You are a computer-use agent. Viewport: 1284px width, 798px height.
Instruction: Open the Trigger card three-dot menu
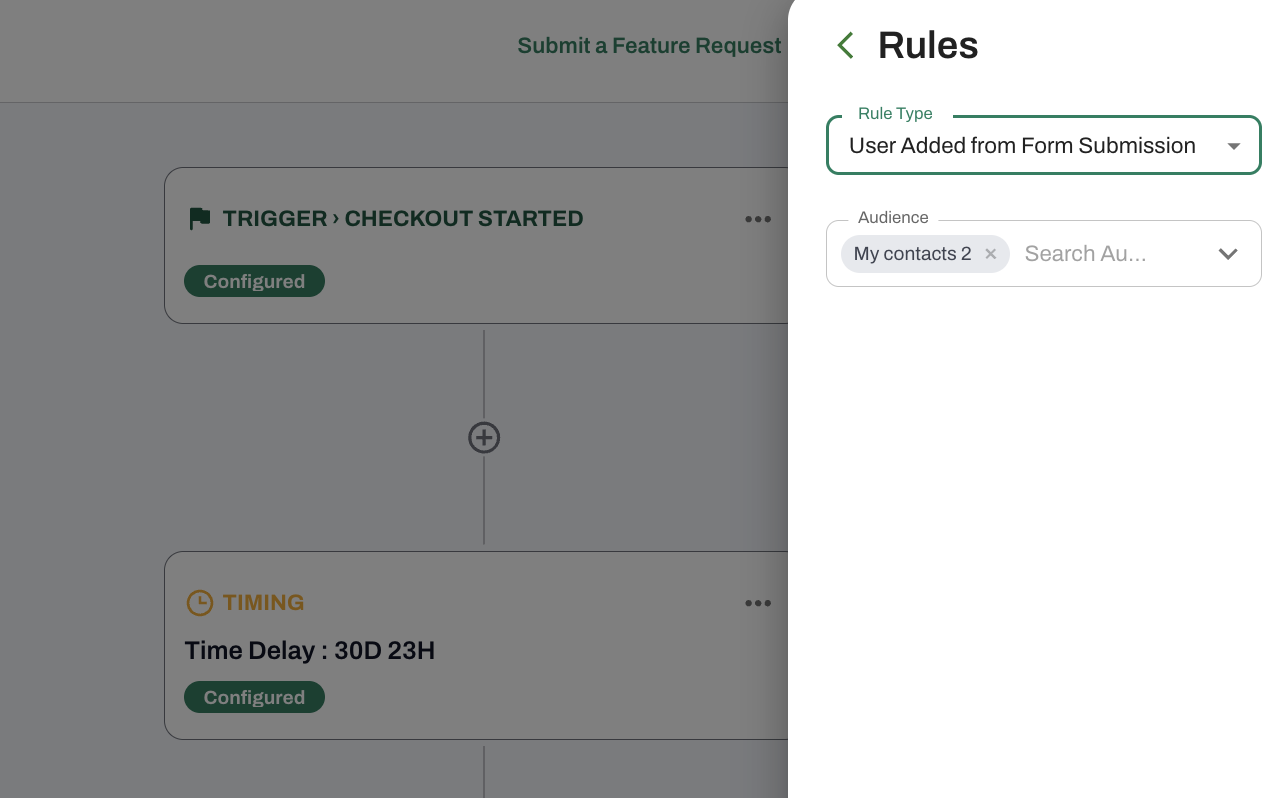tap(758, 219)
